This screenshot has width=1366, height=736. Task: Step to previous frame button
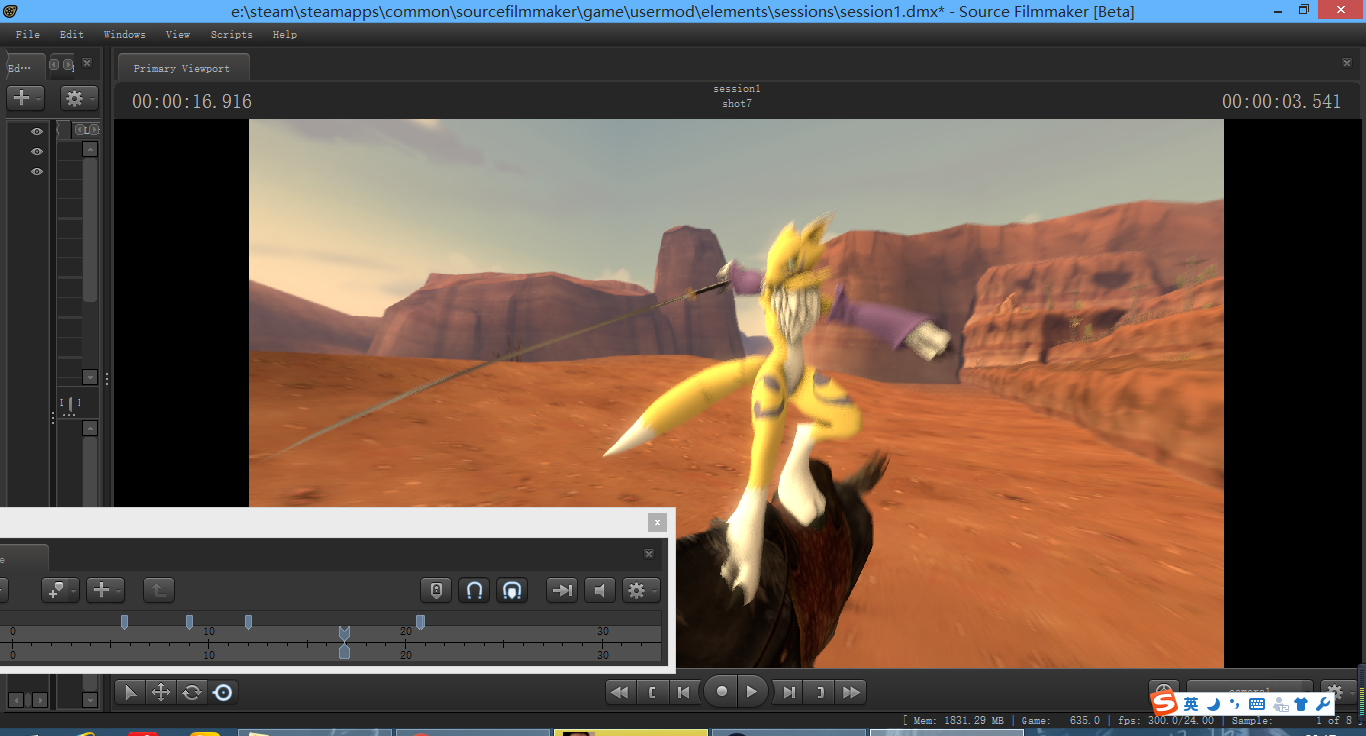(683, 692)
